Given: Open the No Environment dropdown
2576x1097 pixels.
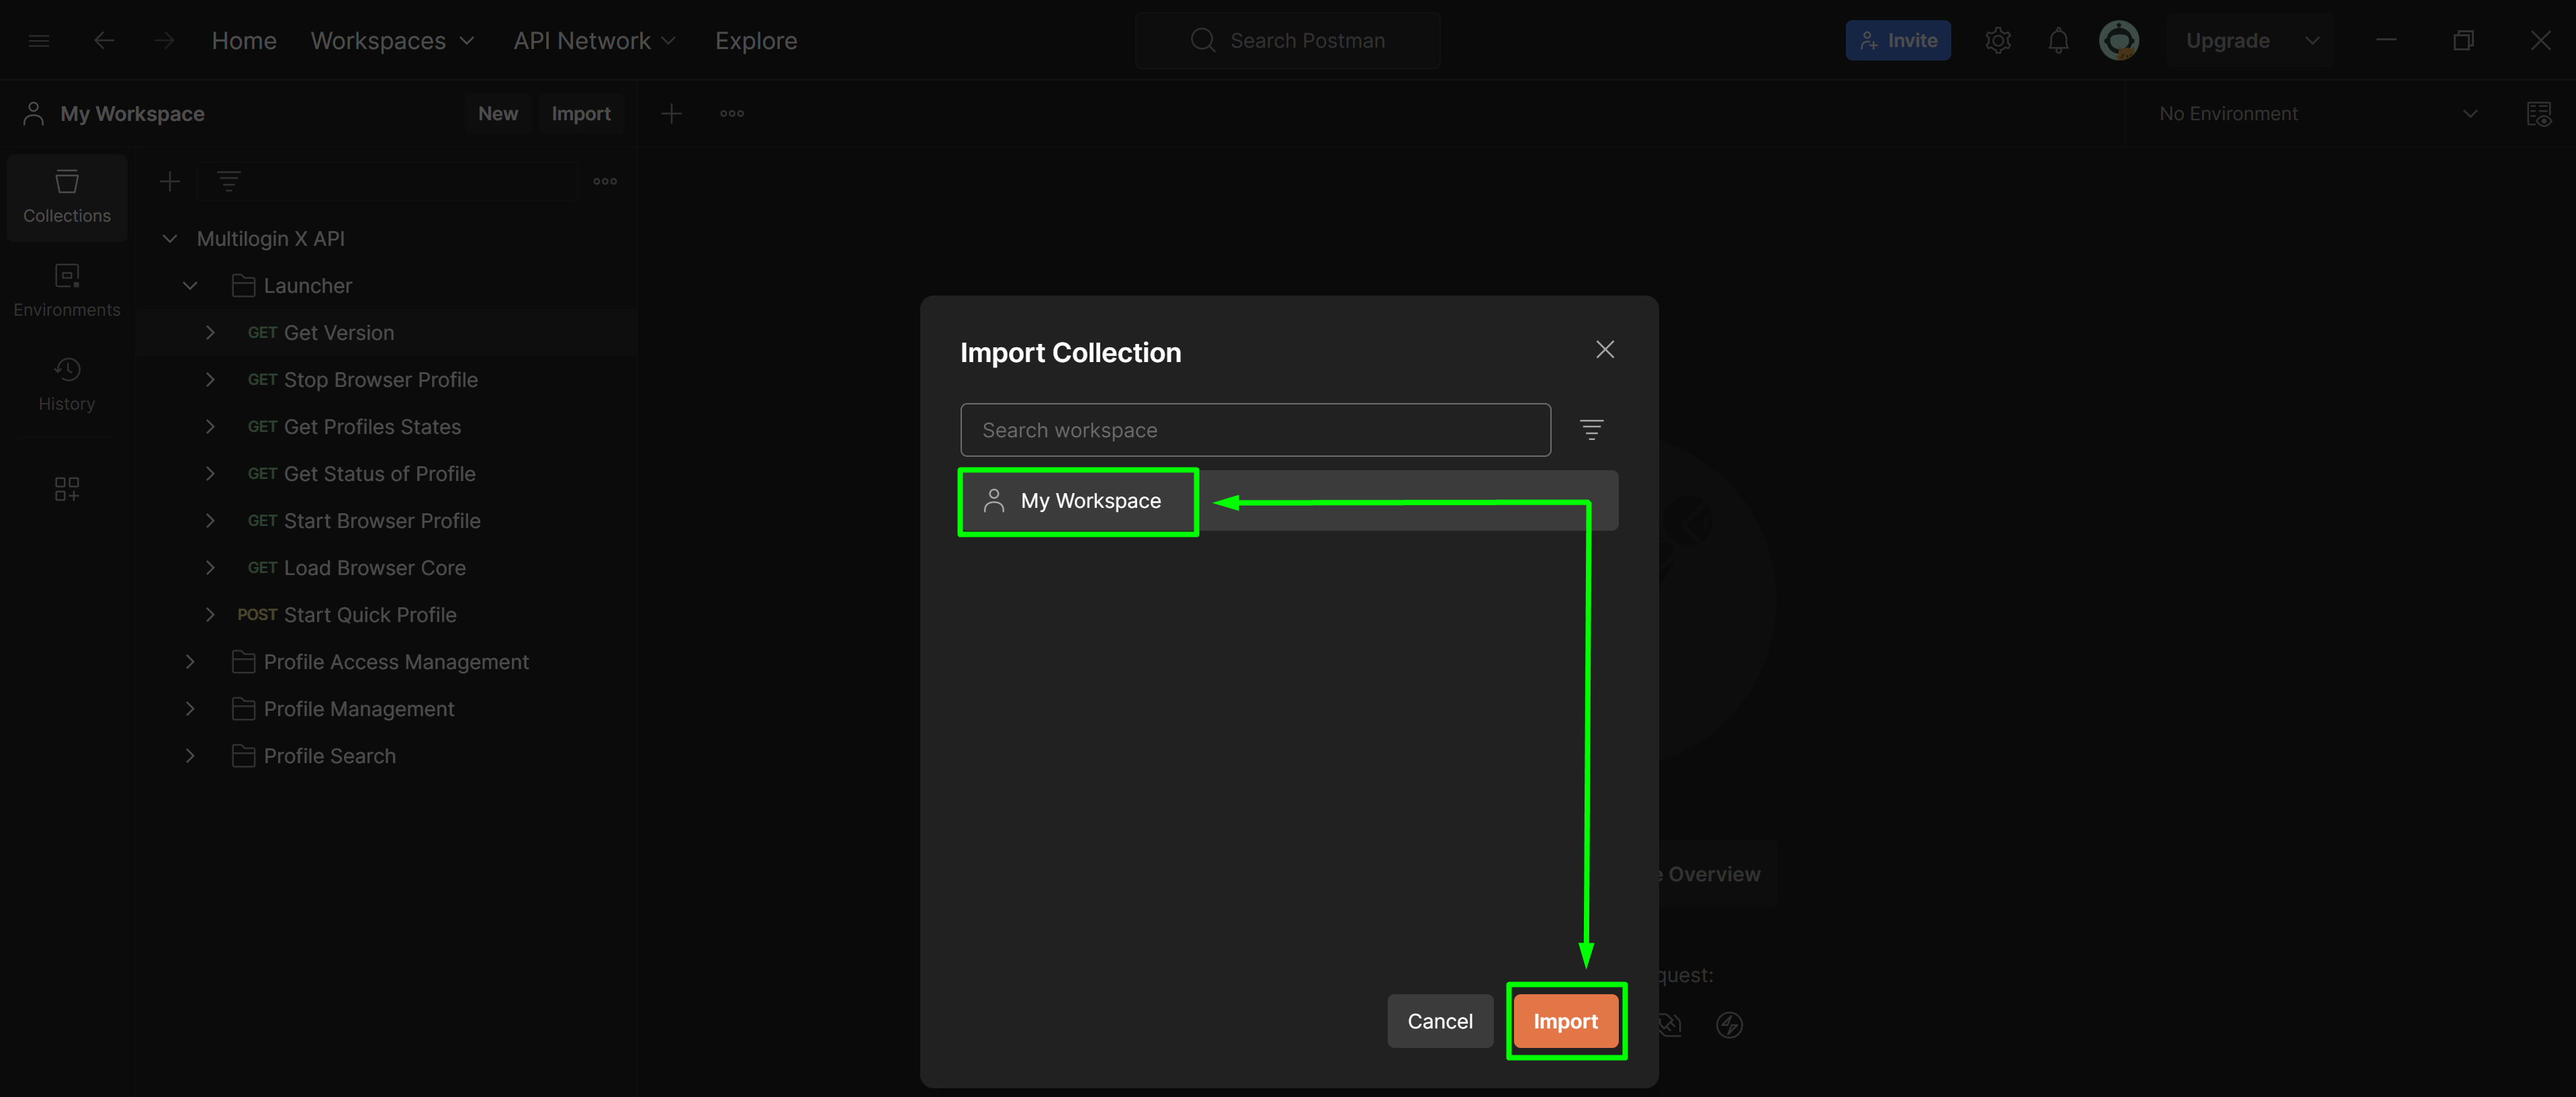Looking at the screenshot, I should pyautogui.click(x=2318, y=114).
